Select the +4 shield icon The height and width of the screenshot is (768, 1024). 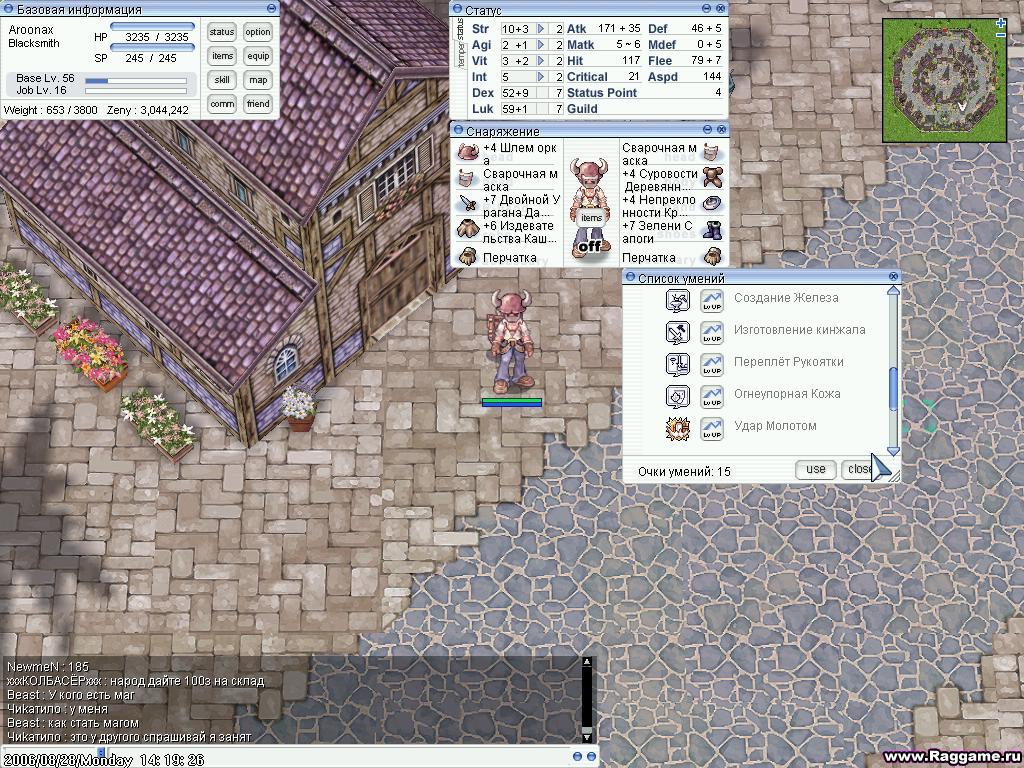coord(712,204)
